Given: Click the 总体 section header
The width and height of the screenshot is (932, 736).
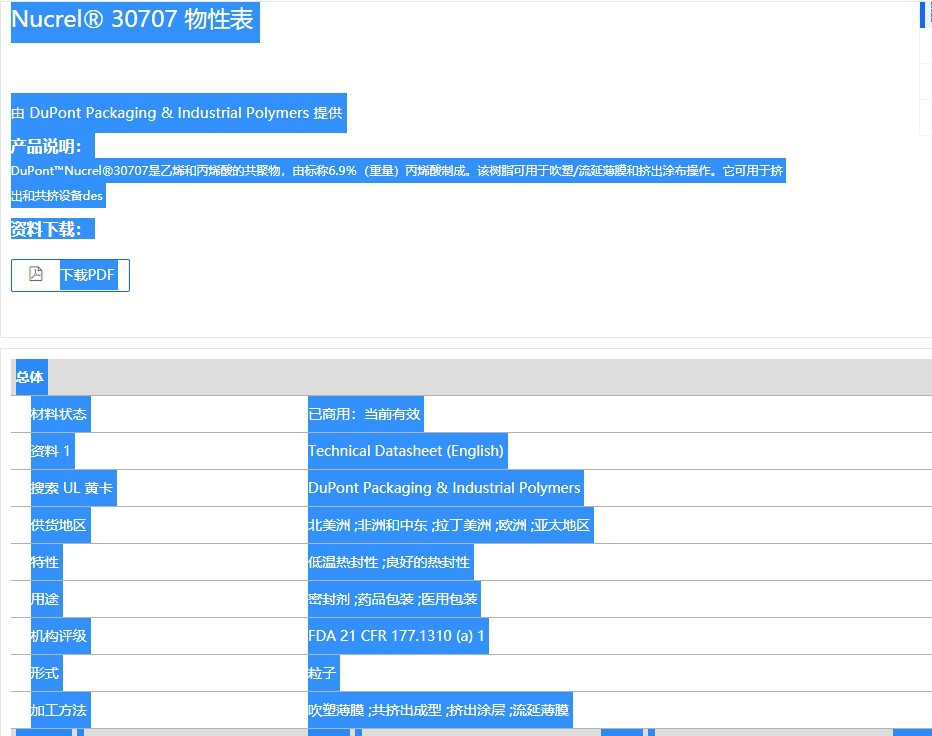Looking at the screenshot, I should coord(30,377).
